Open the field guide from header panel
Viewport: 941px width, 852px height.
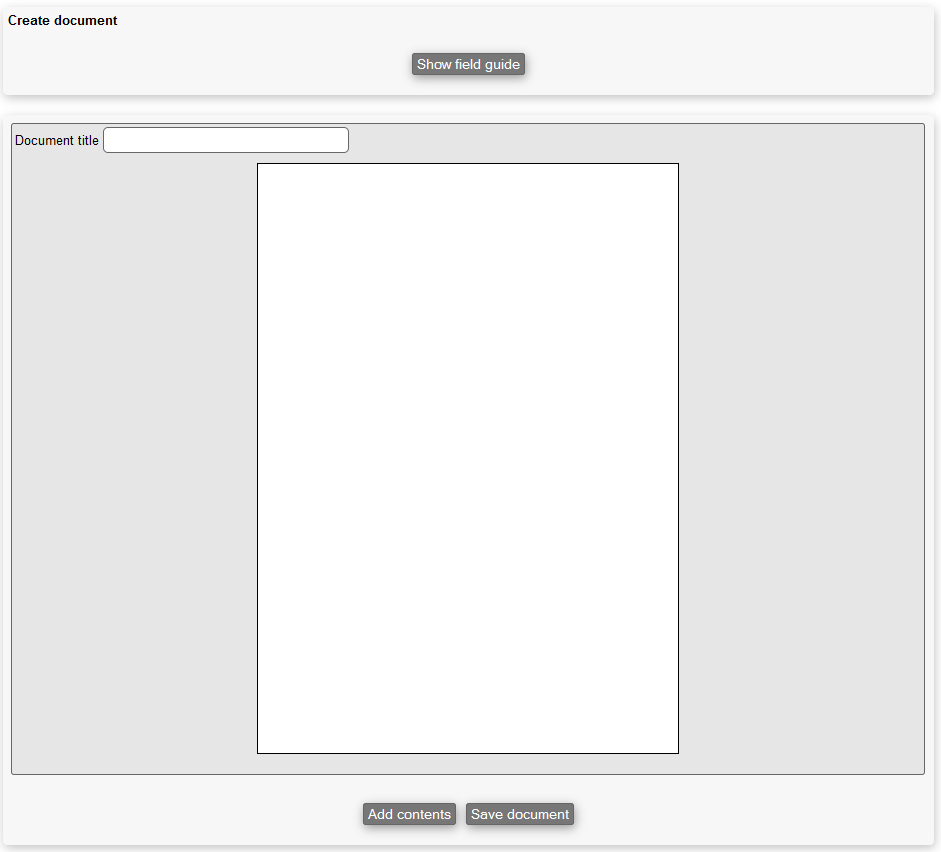click(x=468, y=64)
